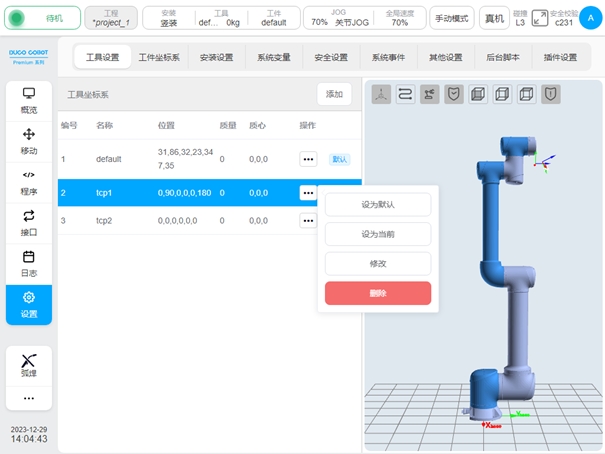
Task: Open the 程序 program sidebar page
Action: [29, 182]
